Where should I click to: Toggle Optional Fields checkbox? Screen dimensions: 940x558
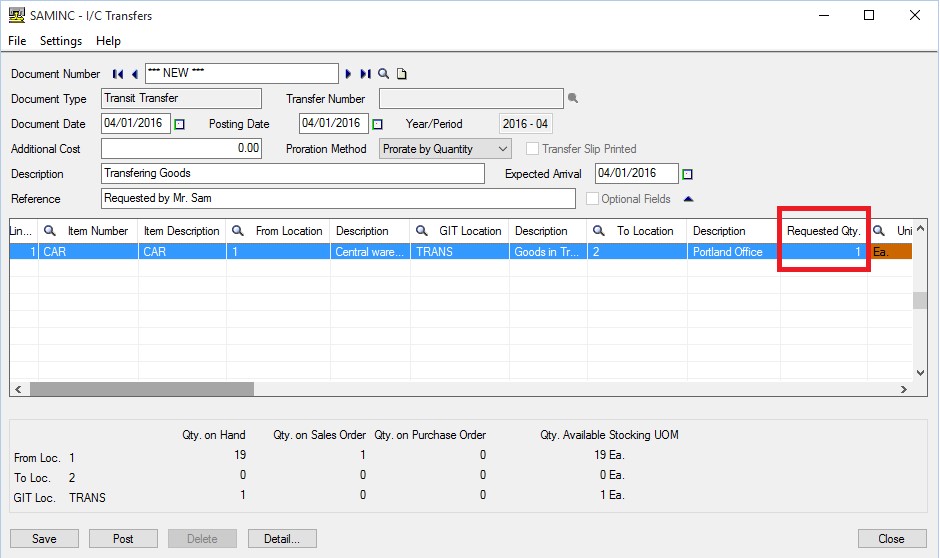coord(592,198)
